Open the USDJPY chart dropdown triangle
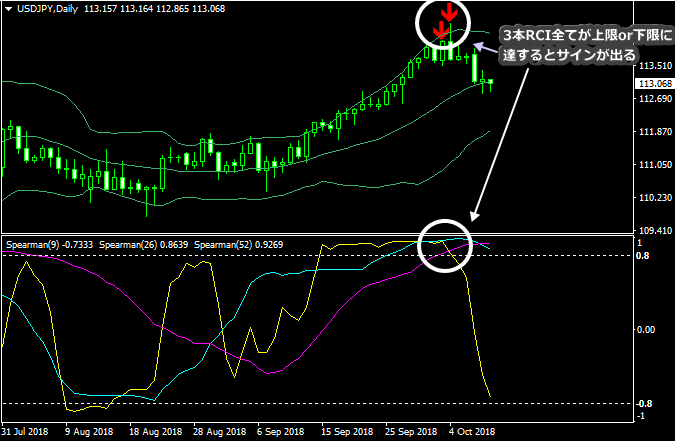Viewport: 675px width, 441px height. pos(8,9)
